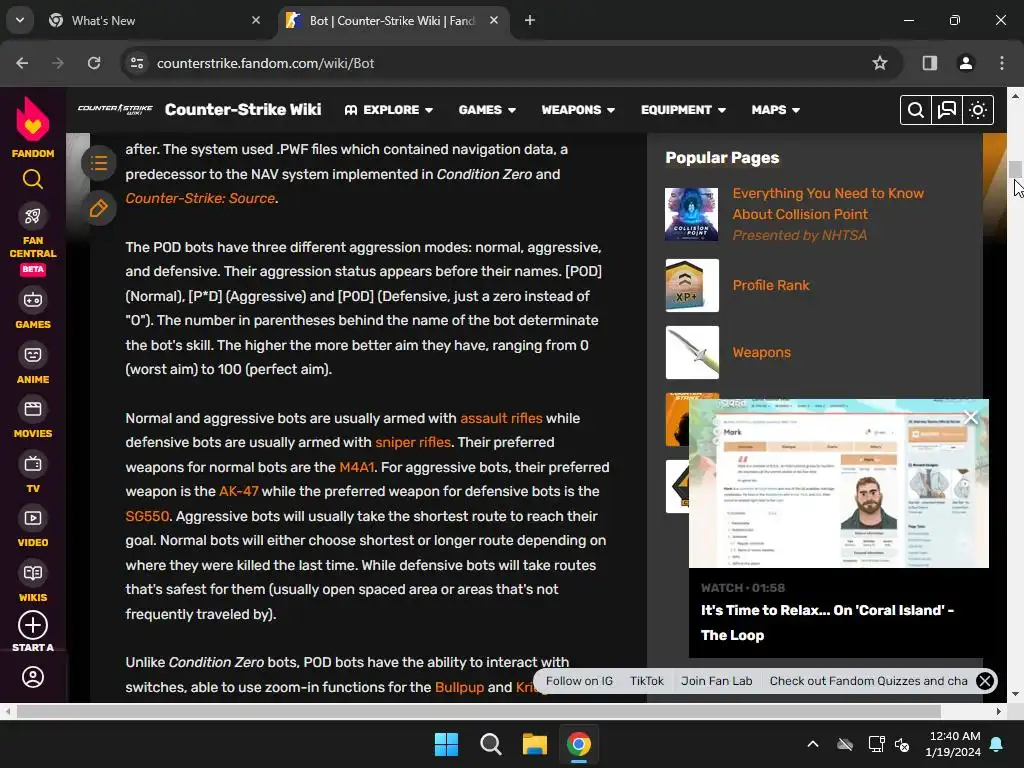This screenshot has height=768, width=1024.
Task: Open the assault rifles link
Action: click(x=501, y=418)
